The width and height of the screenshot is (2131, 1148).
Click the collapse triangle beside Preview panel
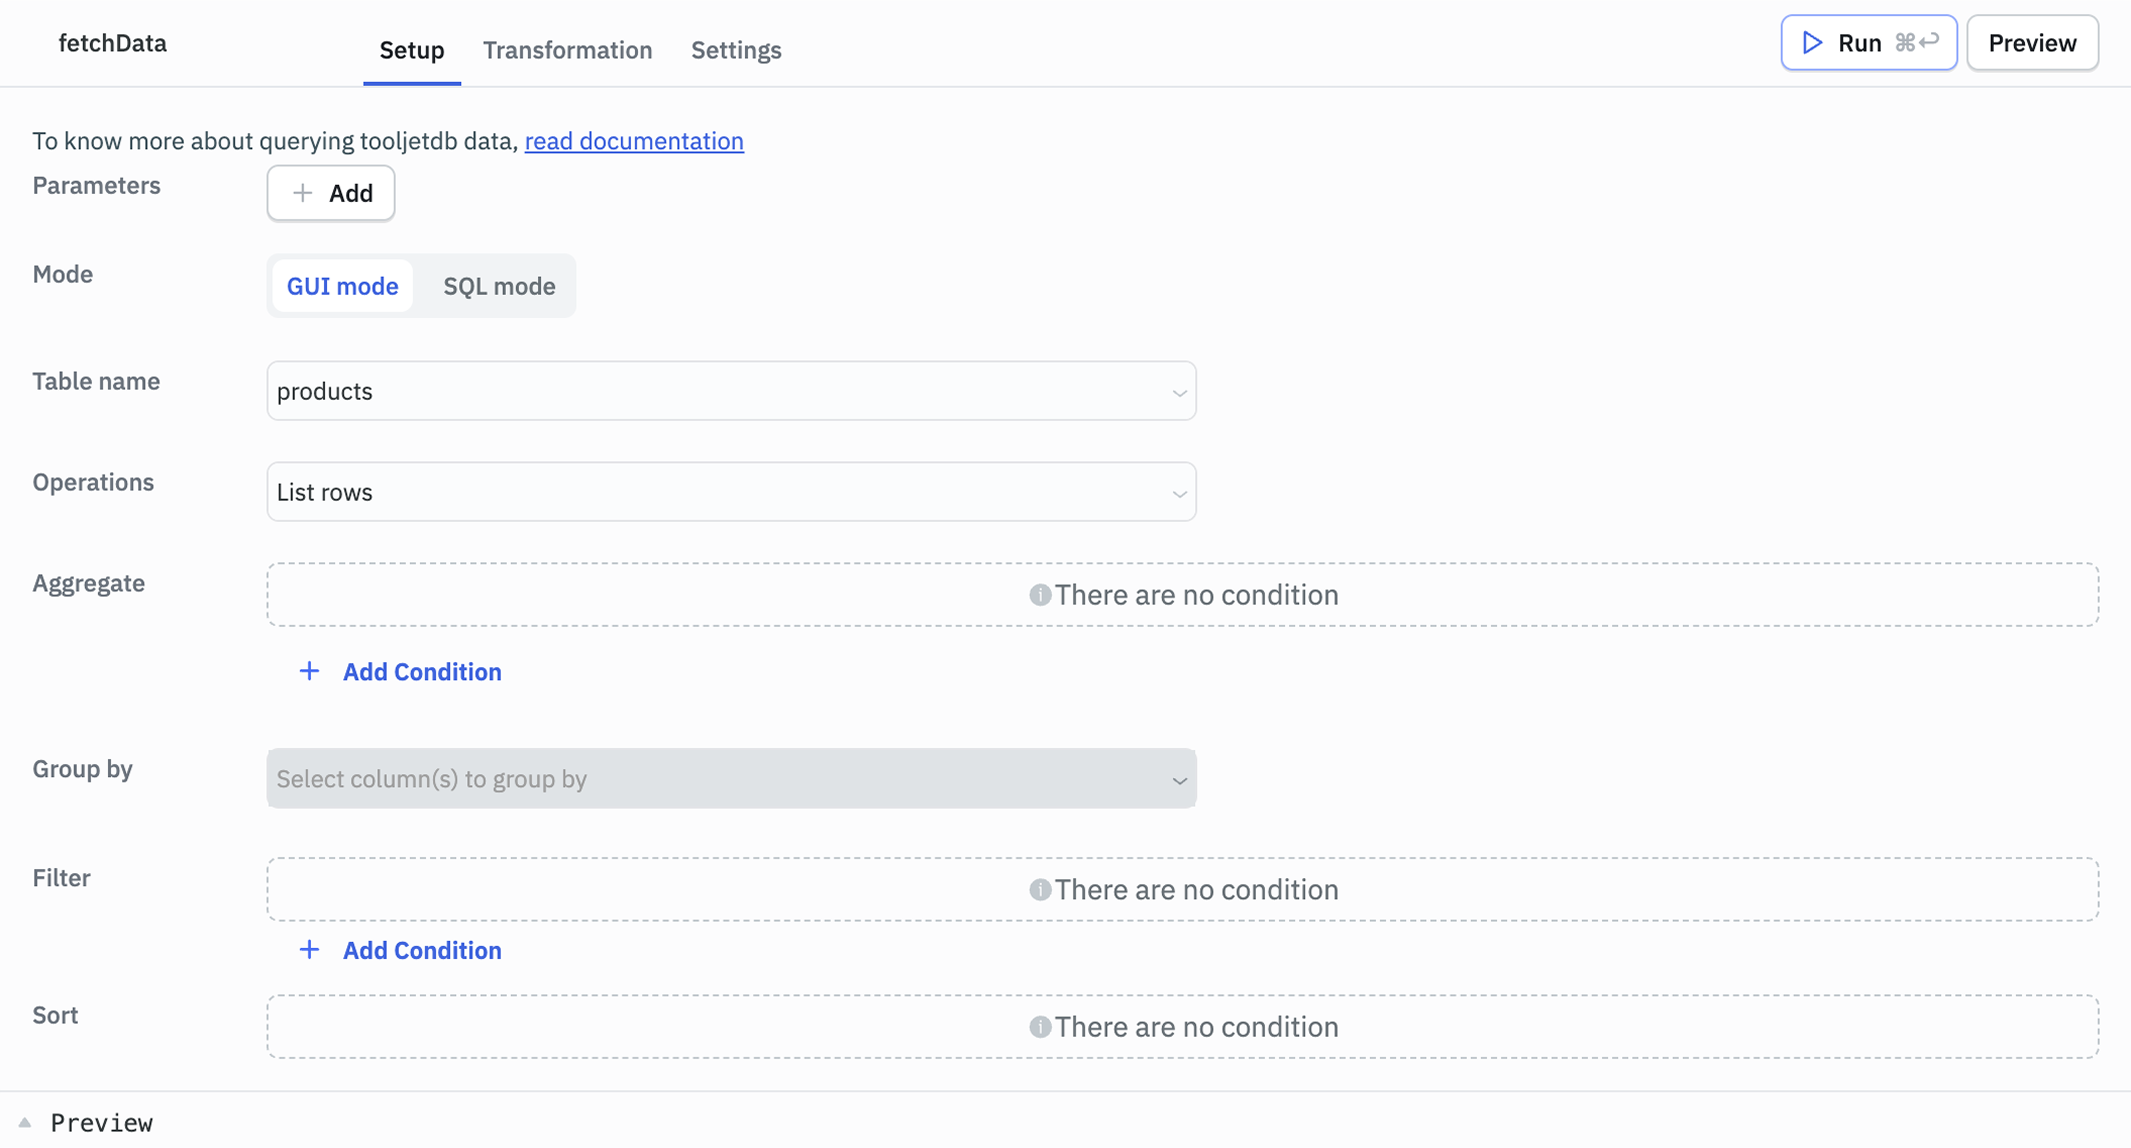tap(23, 1120)
